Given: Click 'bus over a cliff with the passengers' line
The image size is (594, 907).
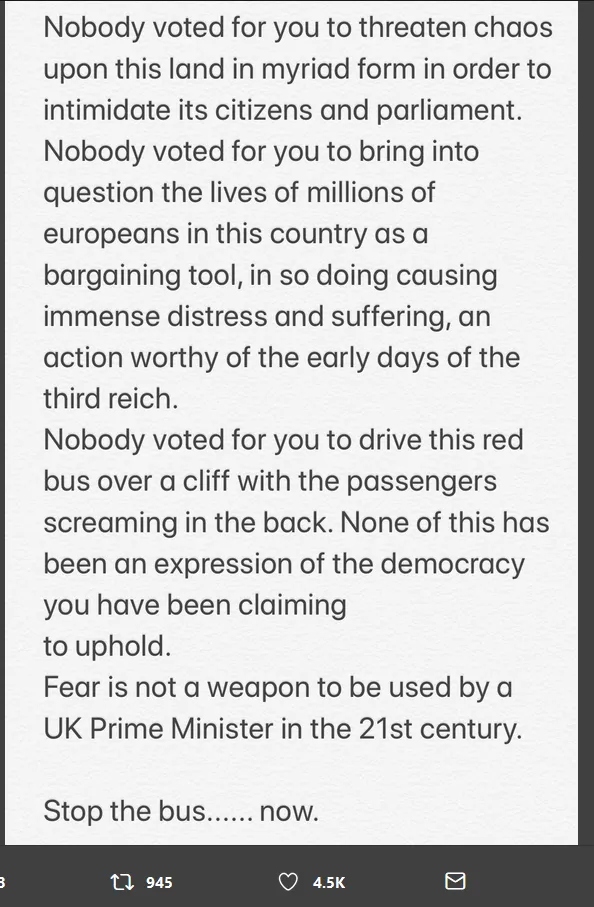Looking at the screenshot, I should (x=270, y=481).
